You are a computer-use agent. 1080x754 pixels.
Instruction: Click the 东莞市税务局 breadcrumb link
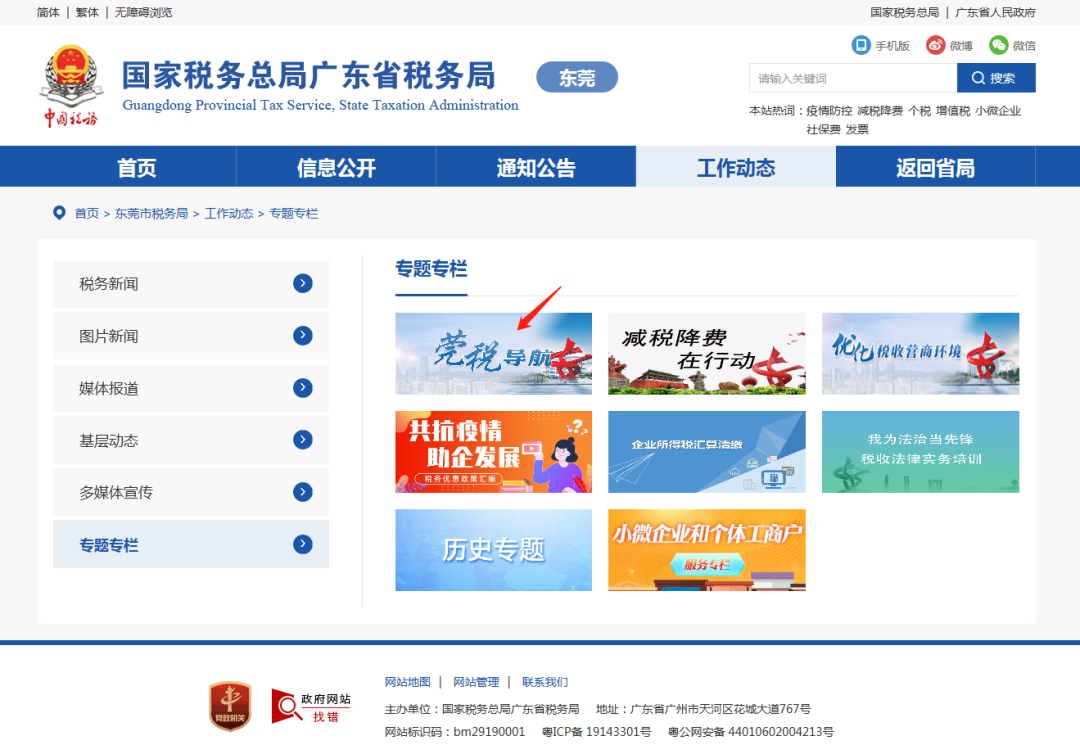pyautogui.click(x=151, y=213)
